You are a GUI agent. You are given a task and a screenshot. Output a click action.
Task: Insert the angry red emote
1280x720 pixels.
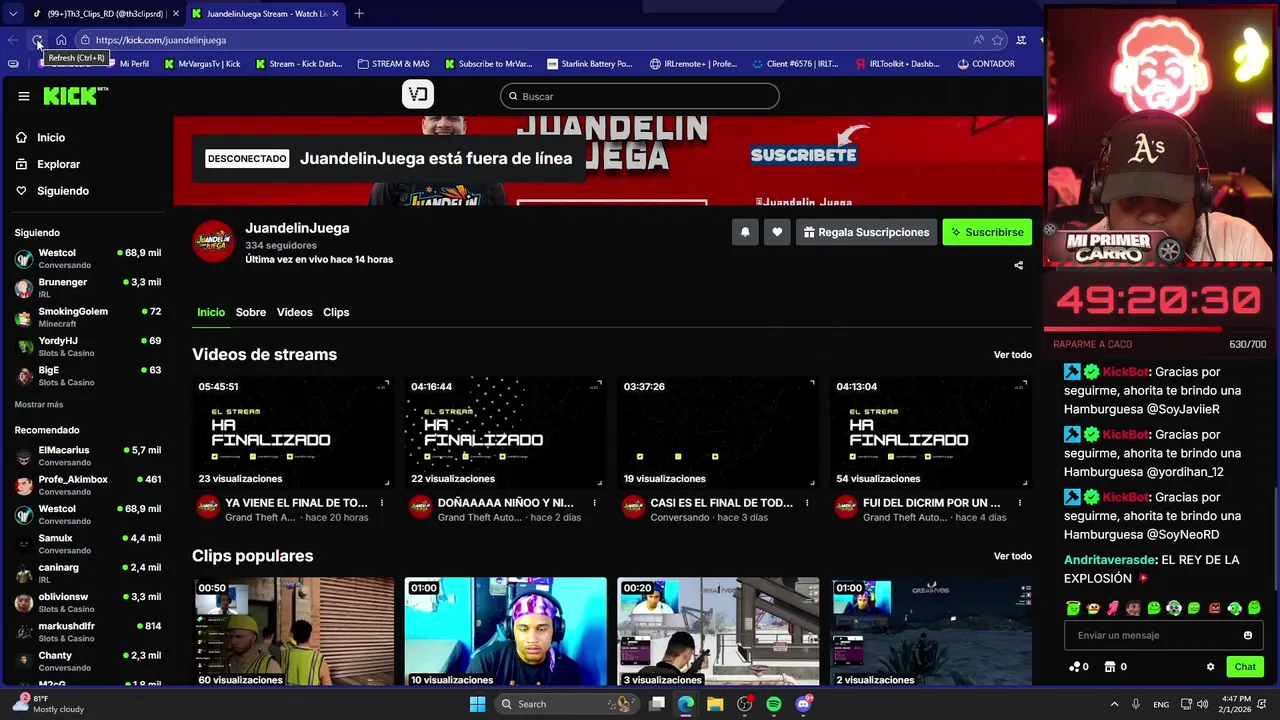[x=1214, y=608]
